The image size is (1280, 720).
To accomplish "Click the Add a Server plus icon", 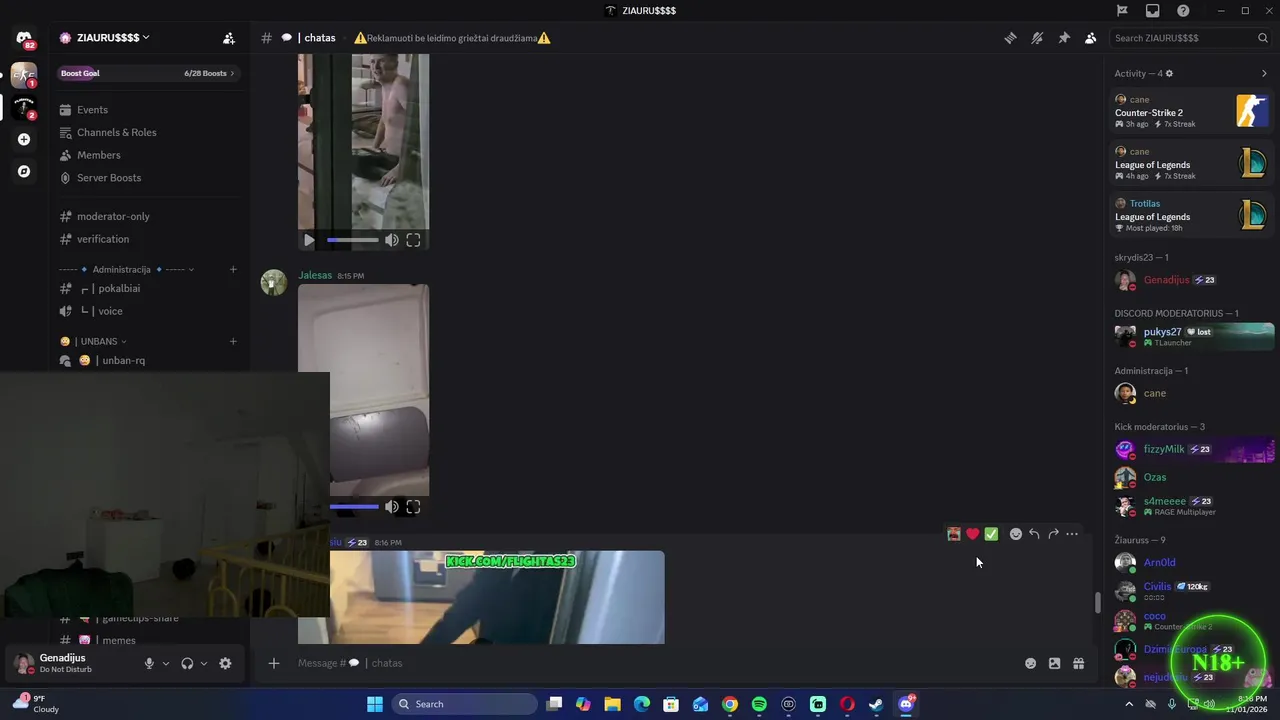I will click(24, 139).
